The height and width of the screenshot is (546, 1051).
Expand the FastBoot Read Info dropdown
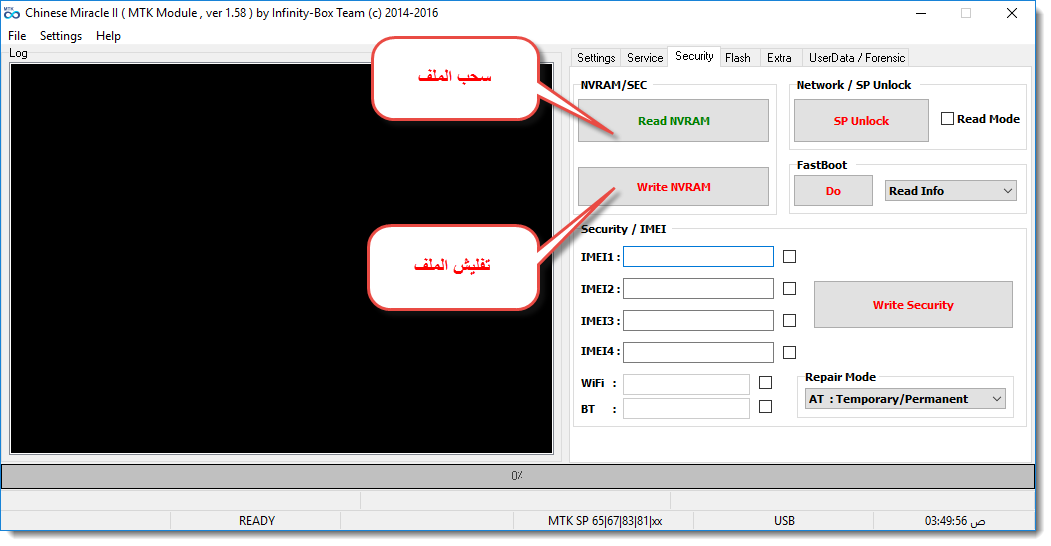[950, 191]
